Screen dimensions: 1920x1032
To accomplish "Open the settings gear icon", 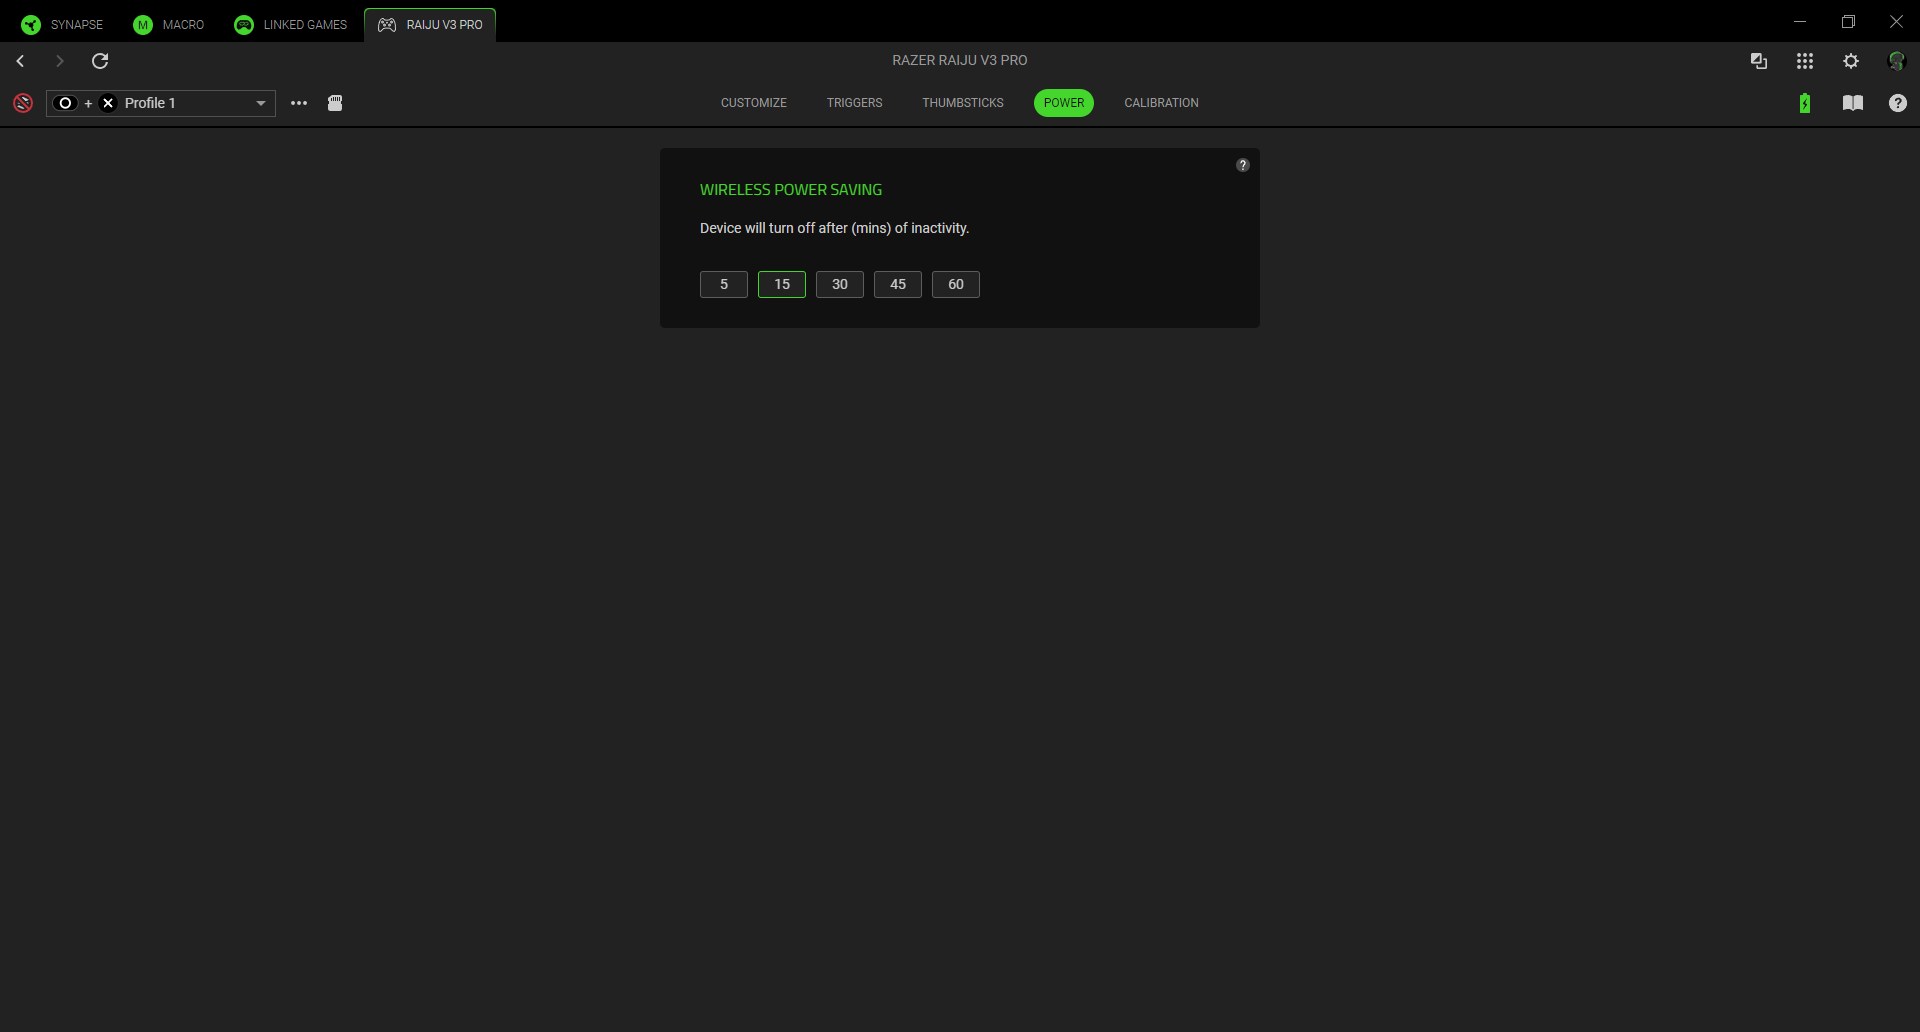I will (1850, 61).
